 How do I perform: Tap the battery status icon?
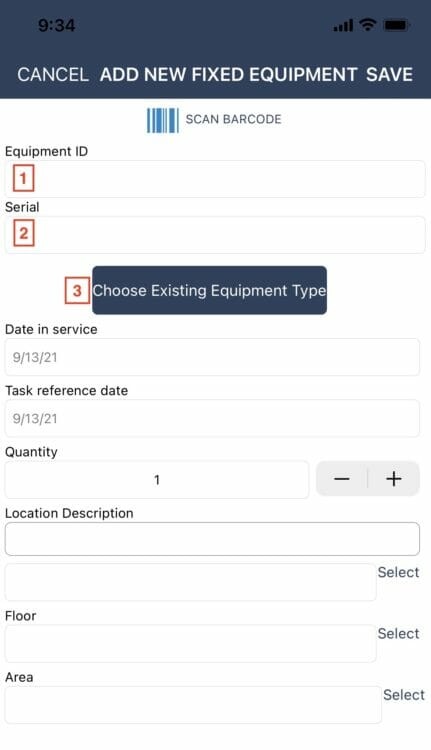397,25
